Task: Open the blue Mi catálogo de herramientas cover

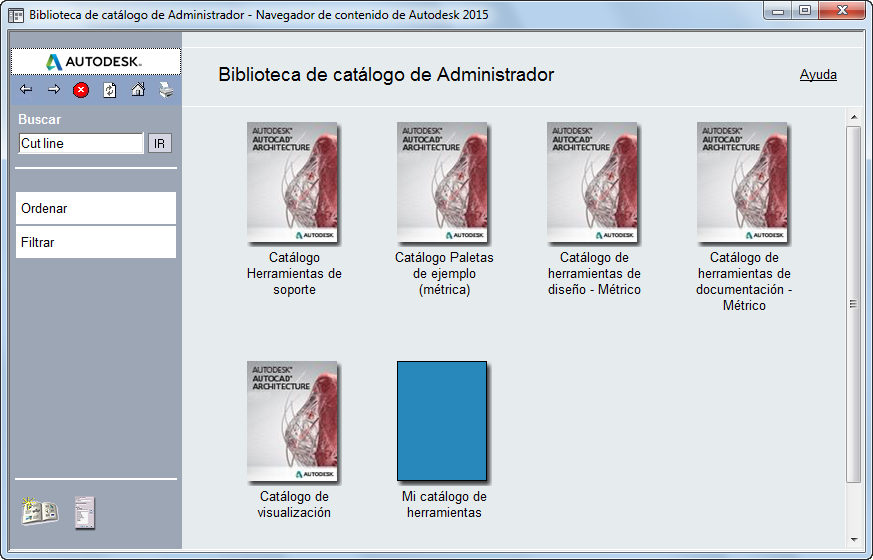Action: (442, 421)
